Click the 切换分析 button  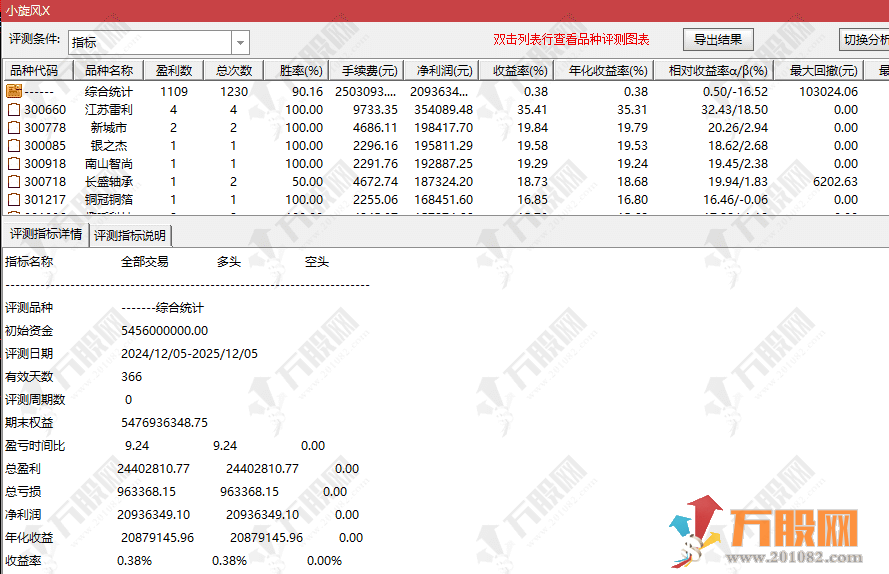pos(864,40)
